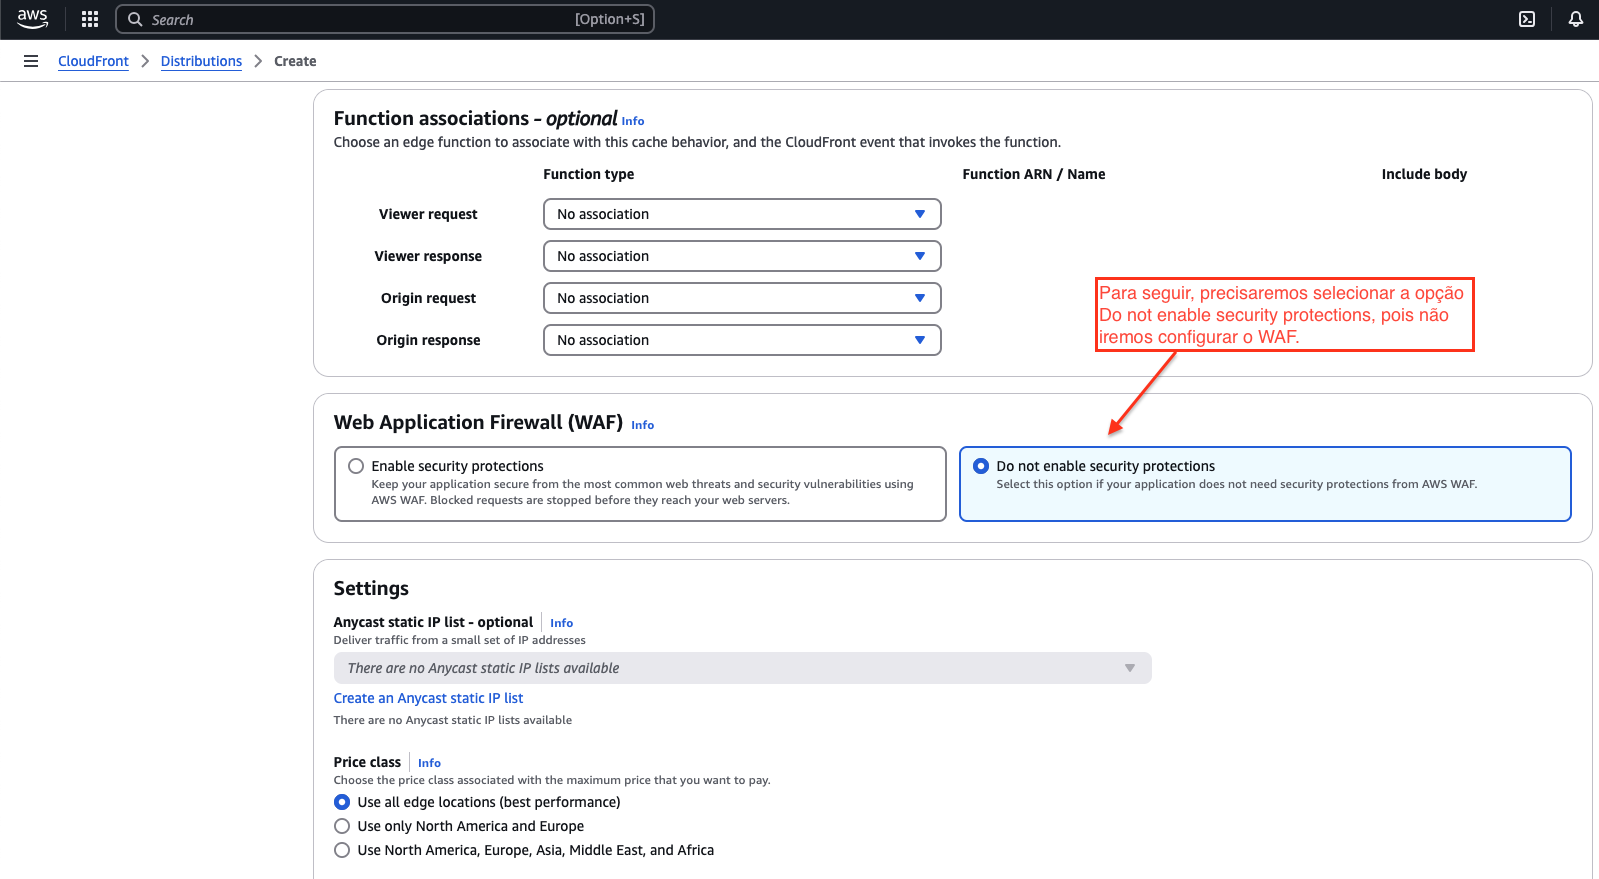Select Do not enable security protections
The height and width of the screenshot is (879, 1599).
(x=981, y=466)
